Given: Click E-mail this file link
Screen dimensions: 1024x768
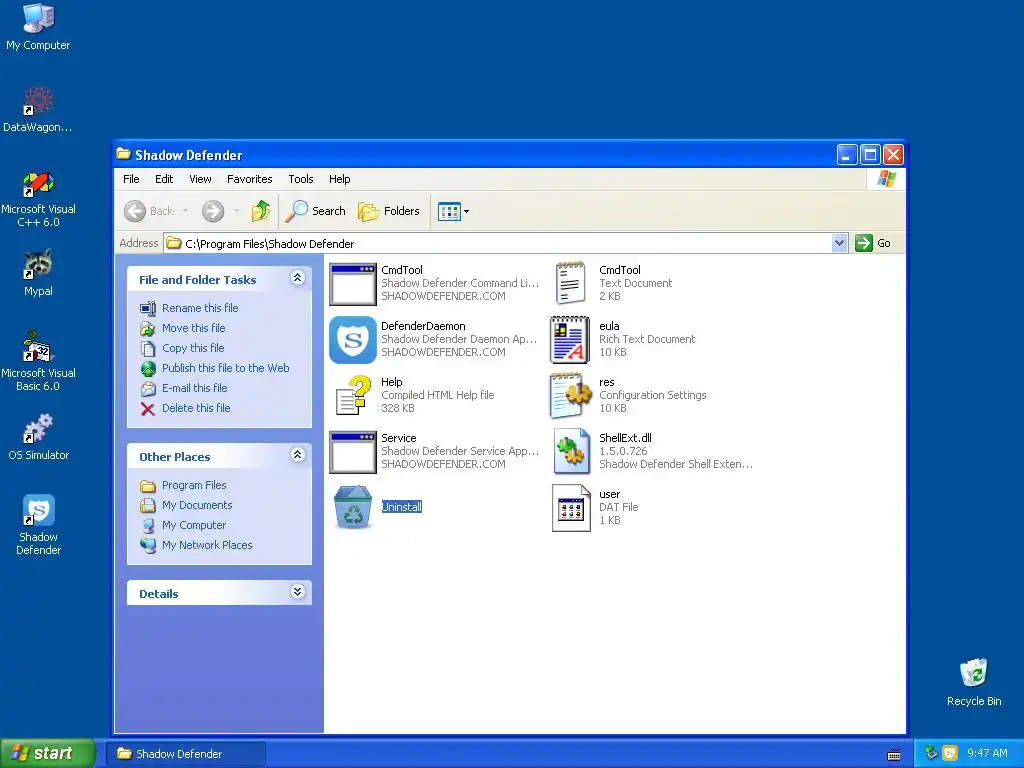Looking at the screenshot, I should click(195, 388).
